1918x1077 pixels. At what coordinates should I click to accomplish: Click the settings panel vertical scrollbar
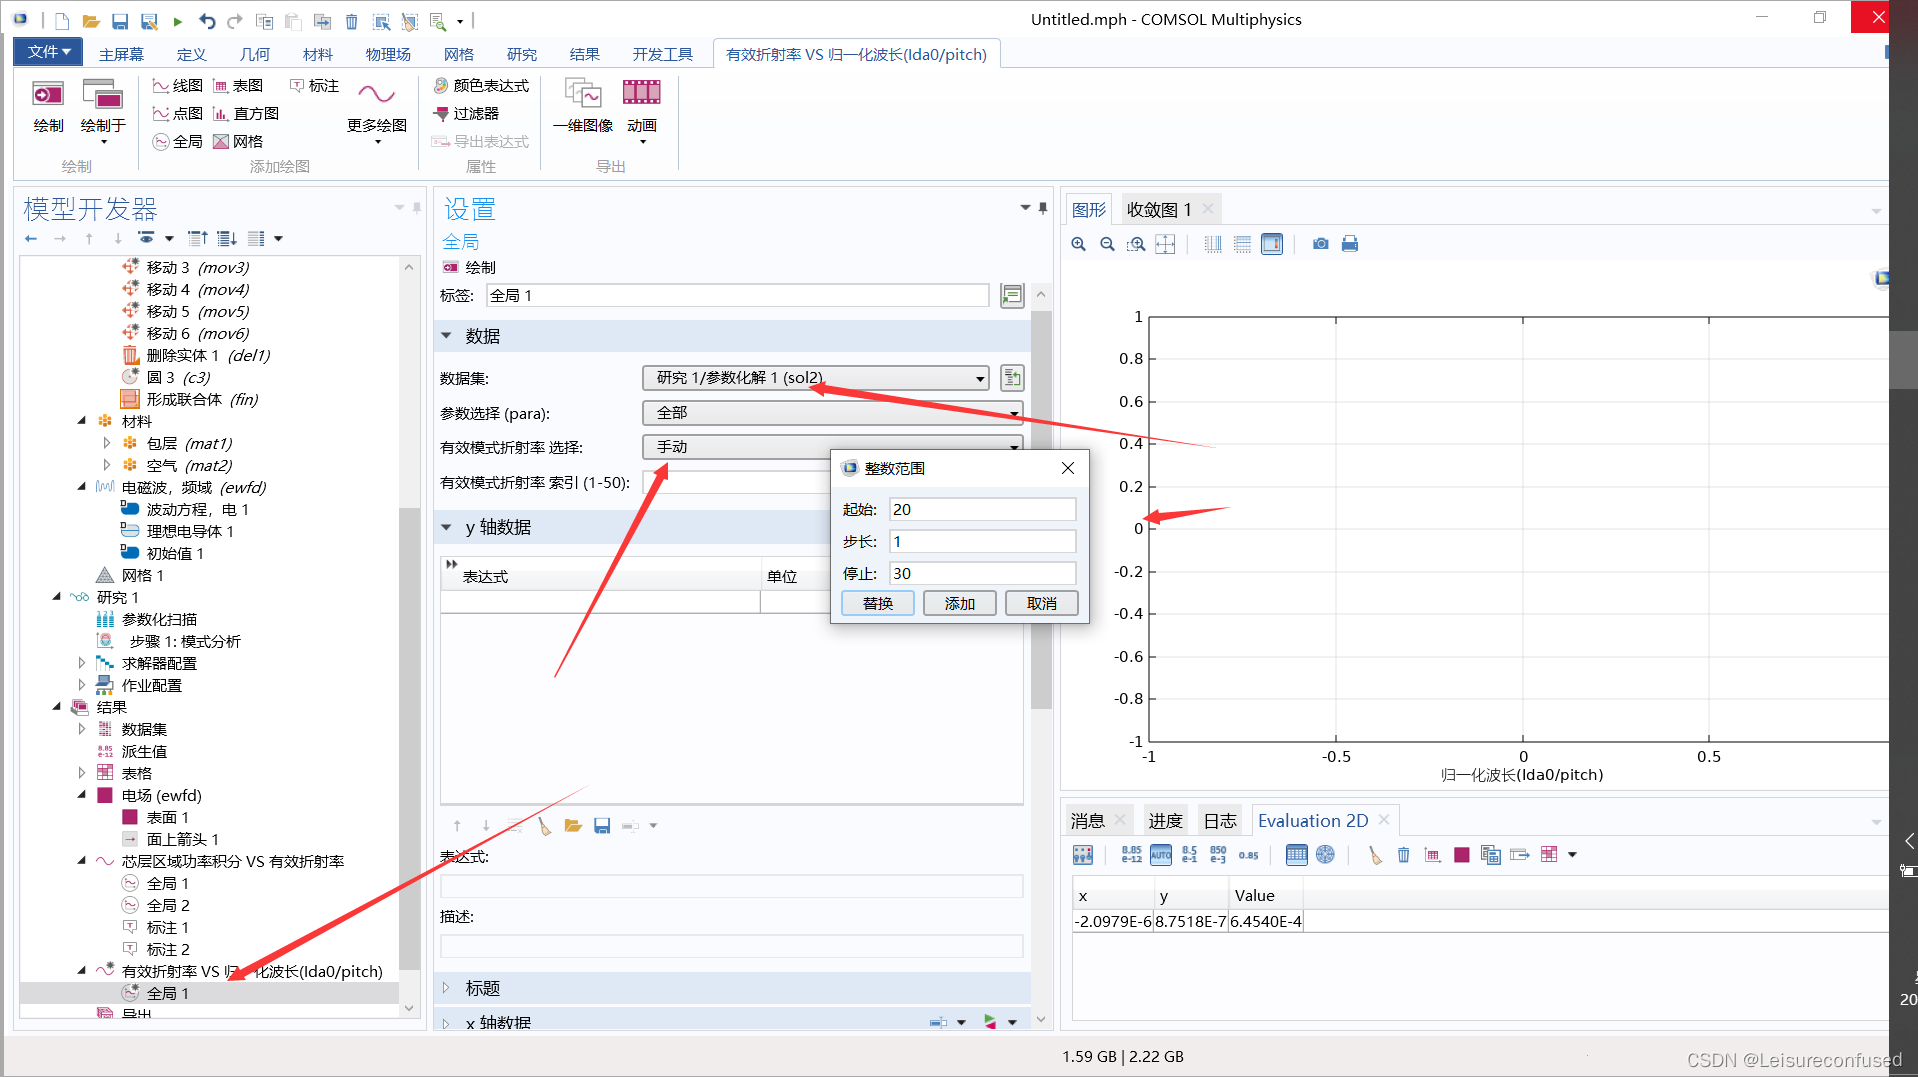[x=1041, y=509]
